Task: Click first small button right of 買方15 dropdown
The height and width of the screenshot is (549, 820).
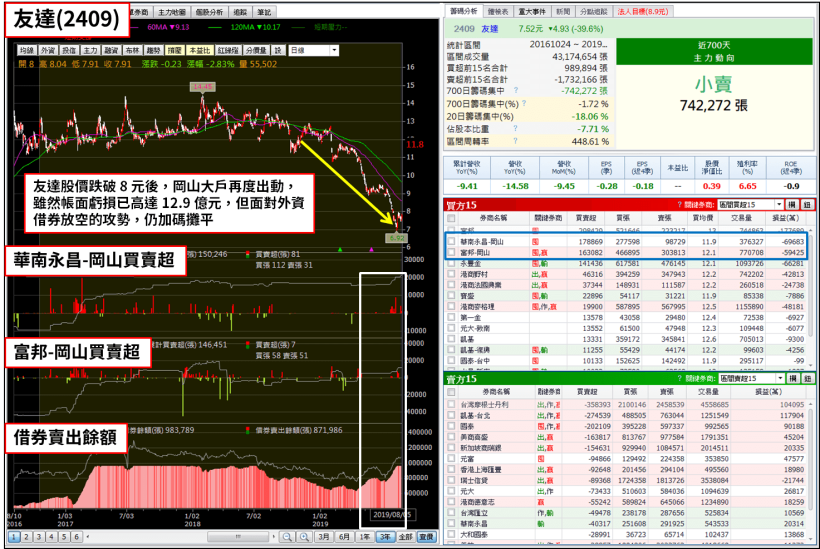Action: 792,204
